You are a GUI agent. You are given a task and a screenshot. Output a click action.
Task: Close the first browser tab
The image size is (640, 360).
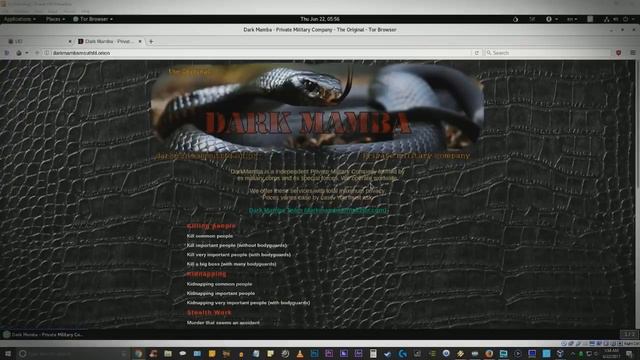click(70, 41)
